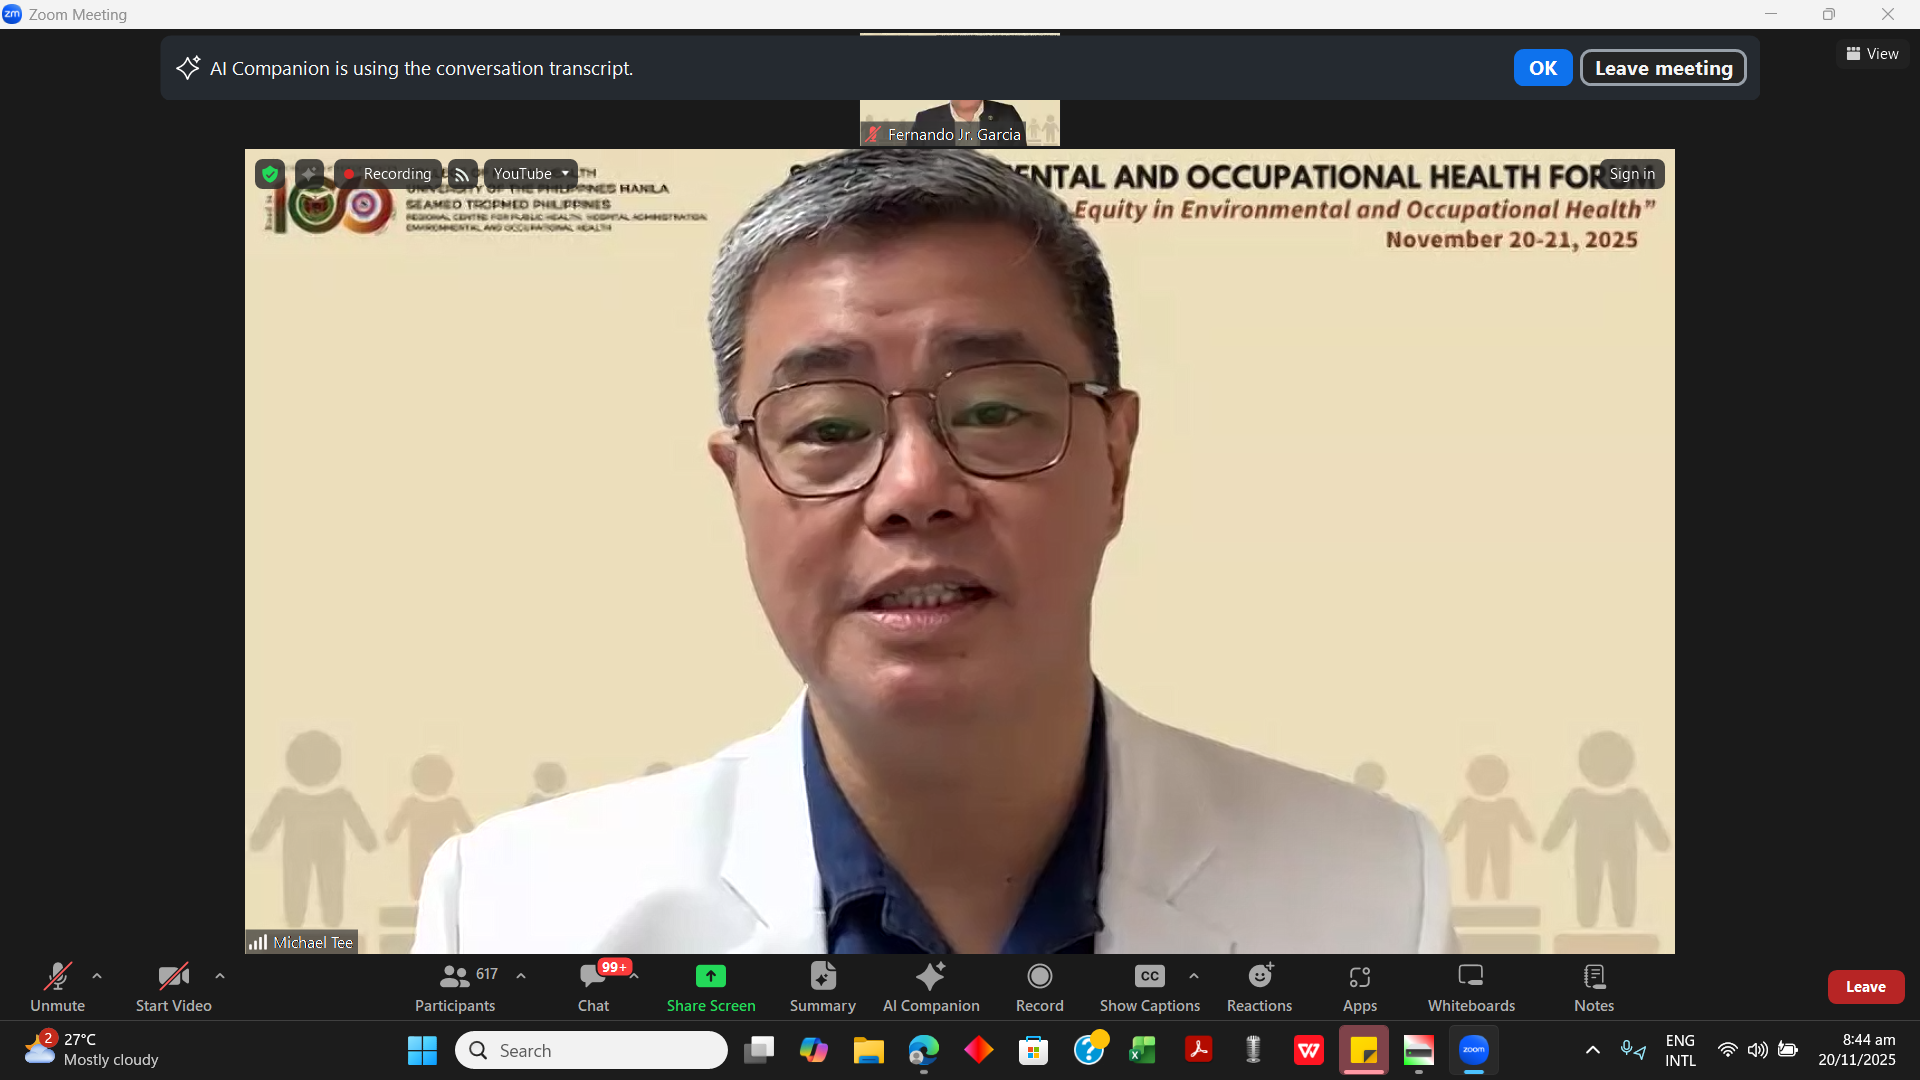The height and width of the screenshot is (1080, 1920).
Task: Click OK on AI Companion notice
Action: (1542, 68)
